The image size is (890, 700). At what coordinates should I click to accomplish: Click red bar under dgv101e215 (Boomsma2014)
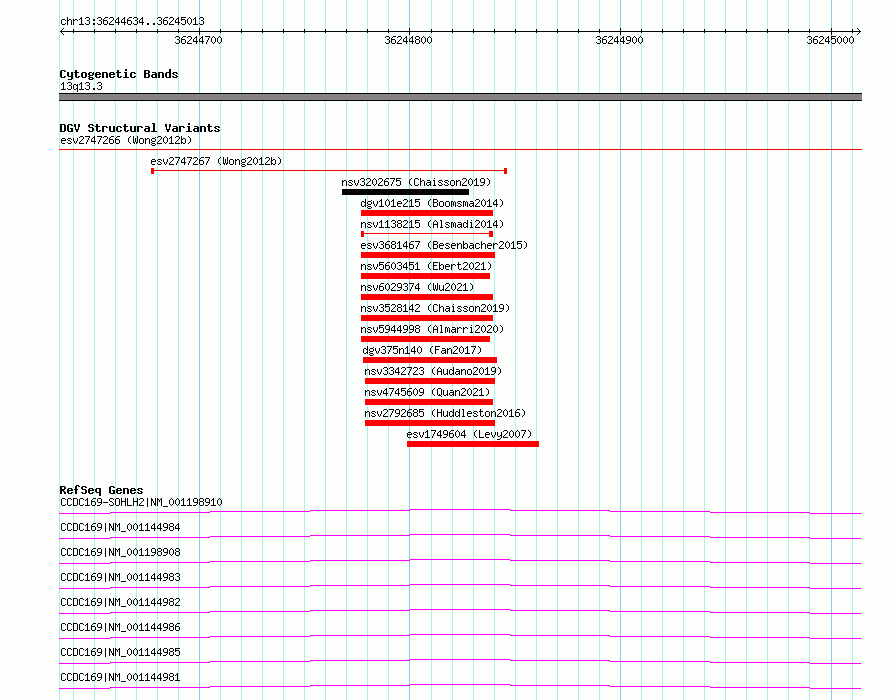[427, 213]
